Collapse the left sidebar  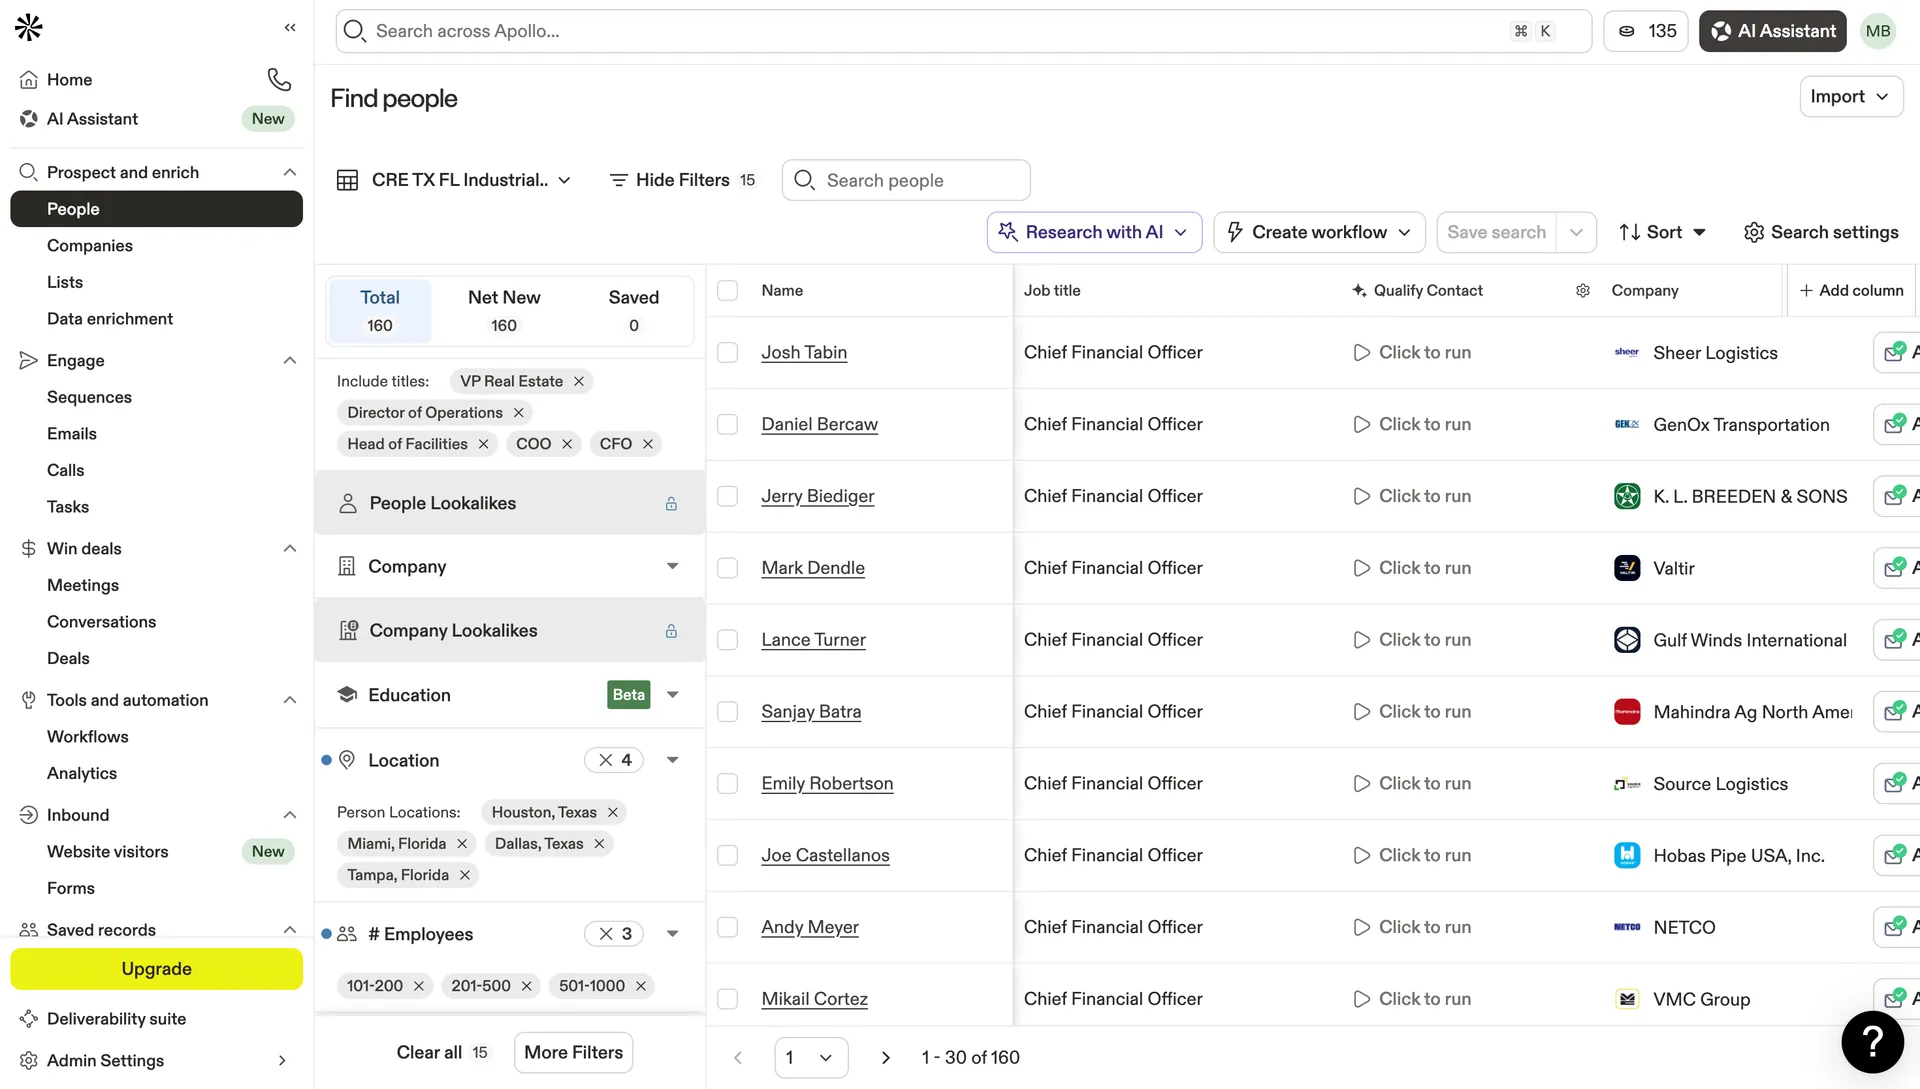pyautogui.click(x=290, y=28)
